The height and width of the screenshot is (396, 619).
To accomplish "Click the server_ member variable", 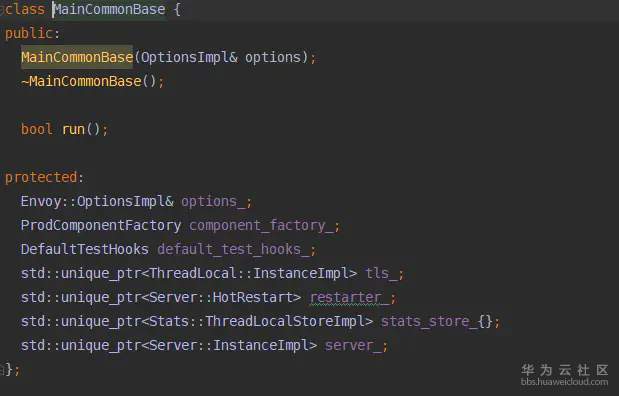I will pyautogui.click(x=353, y=345).
